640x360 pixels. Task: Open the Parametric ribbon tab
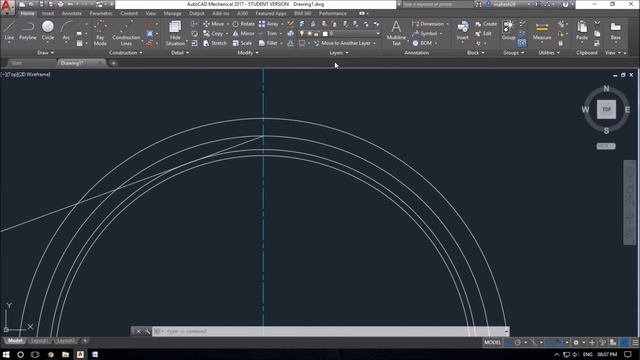tap(101, 13)
